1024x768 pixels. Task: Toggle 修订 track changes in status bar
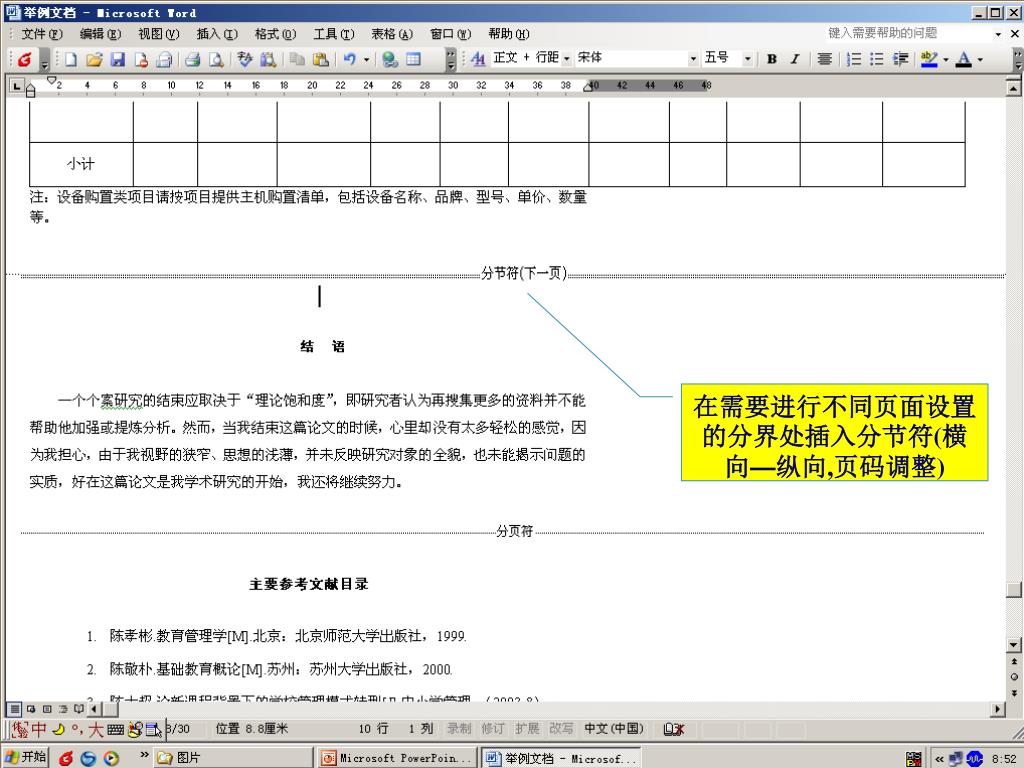point(492,729)
